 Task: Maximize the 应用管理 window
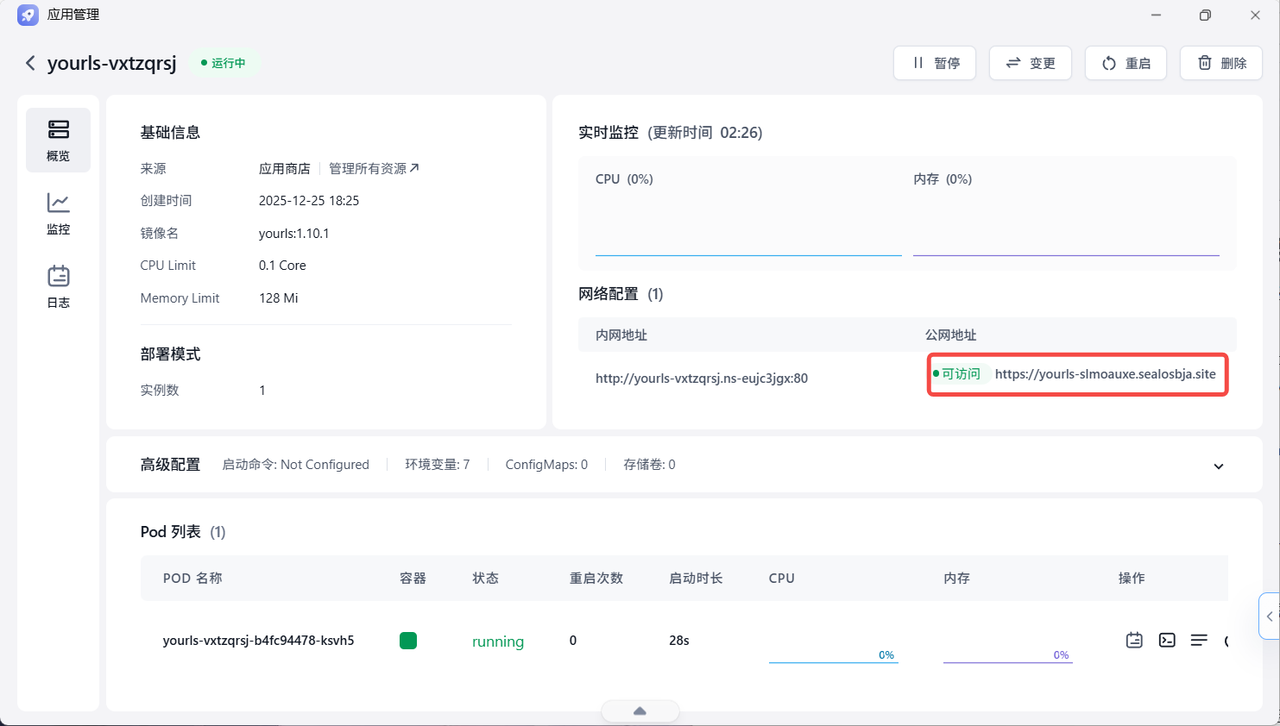1205,15
